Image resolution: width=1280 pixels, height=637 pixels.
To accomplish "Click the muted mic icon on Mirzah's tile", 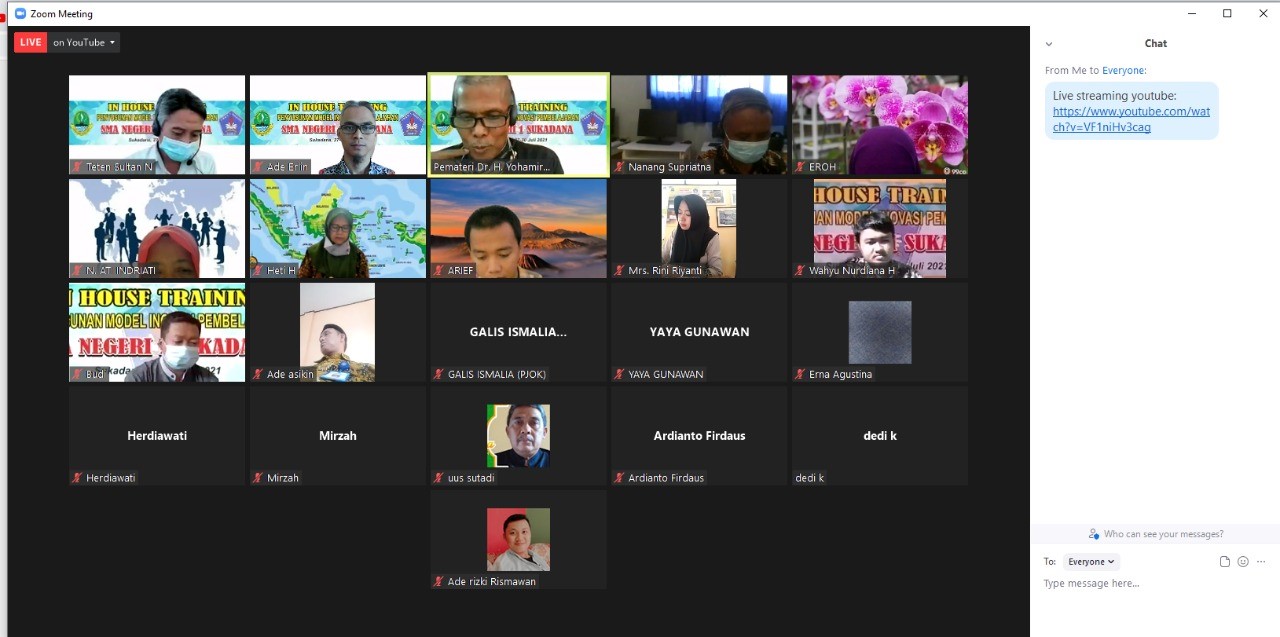I will click(x=258, y=478).
